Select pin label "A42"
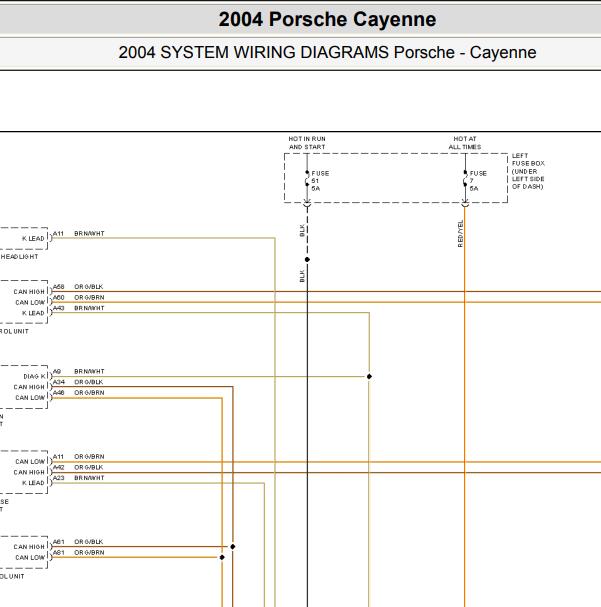 click(58, 467)
